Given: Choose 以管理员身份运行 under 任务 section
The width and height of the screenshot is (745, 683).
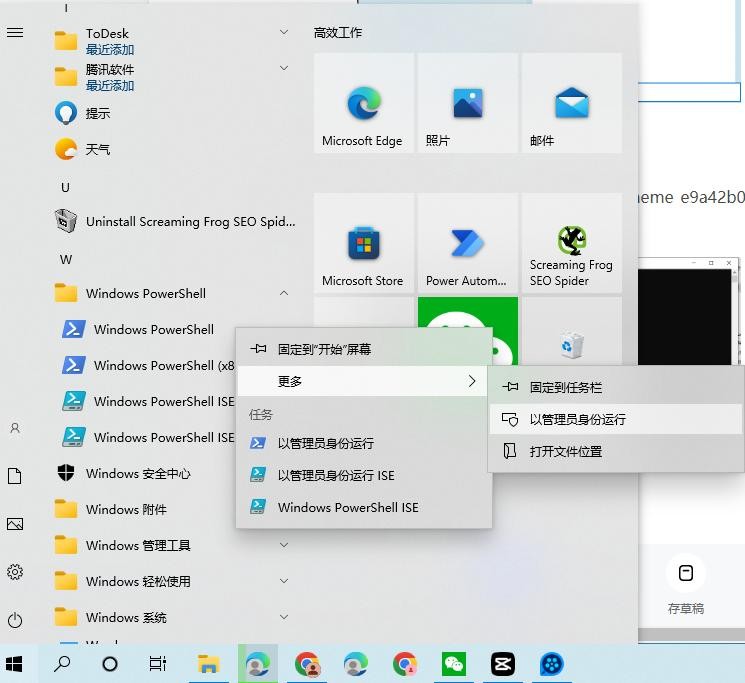Looking at the screenshot, I should coord(364,444).
